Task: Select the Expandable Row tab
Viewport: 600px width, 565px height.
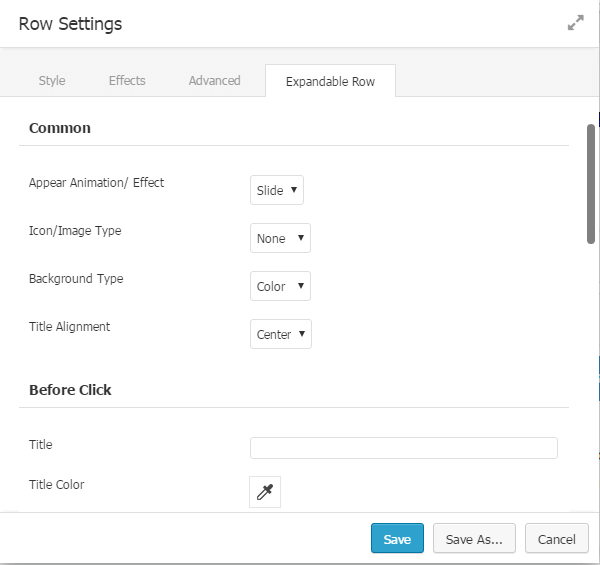Action: pos(330,81)
